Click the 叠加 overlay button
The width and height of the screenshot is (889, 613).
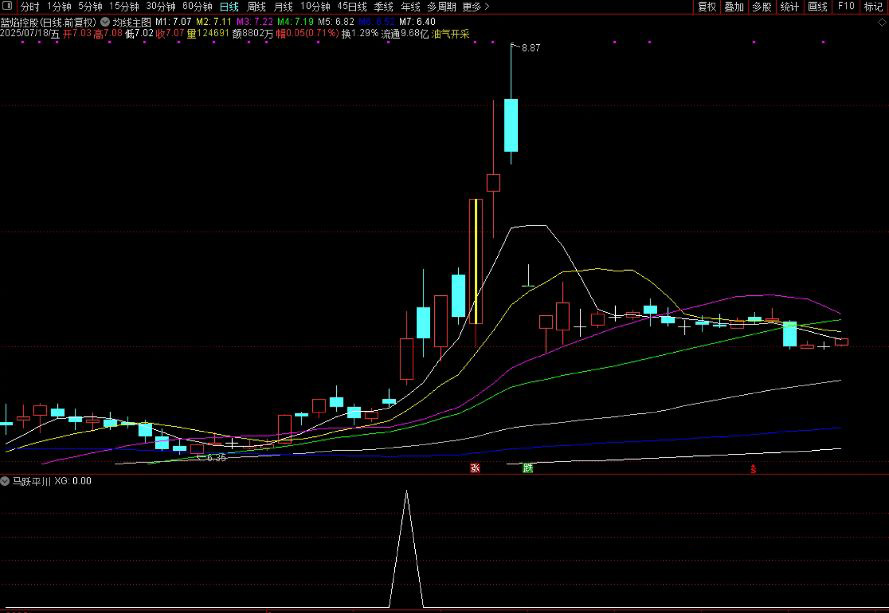coord(734,6)
